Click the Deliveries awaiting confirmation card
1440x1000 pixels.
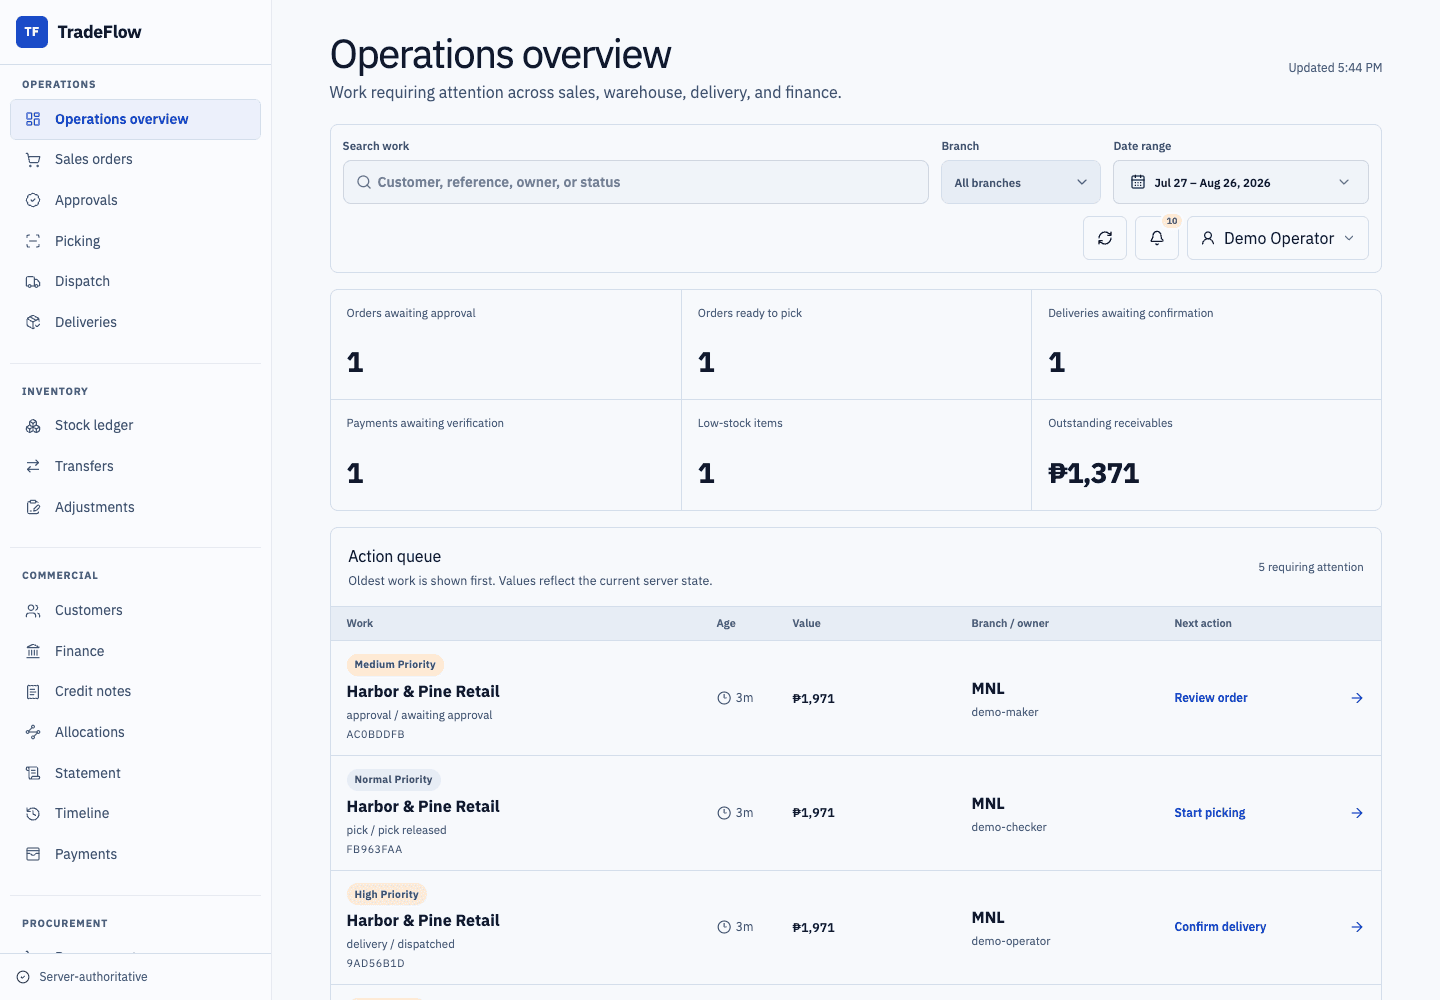[1206, 345]
